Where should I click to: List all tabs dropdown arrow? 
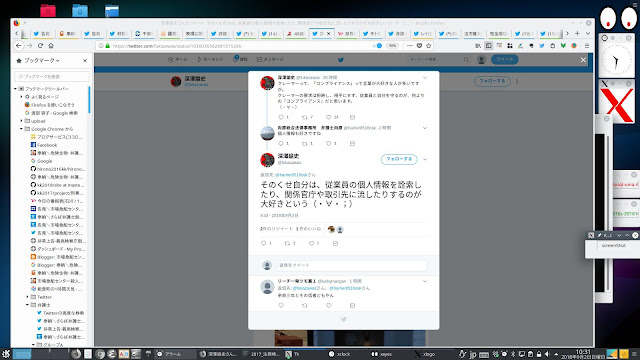[x=588, y=33]
